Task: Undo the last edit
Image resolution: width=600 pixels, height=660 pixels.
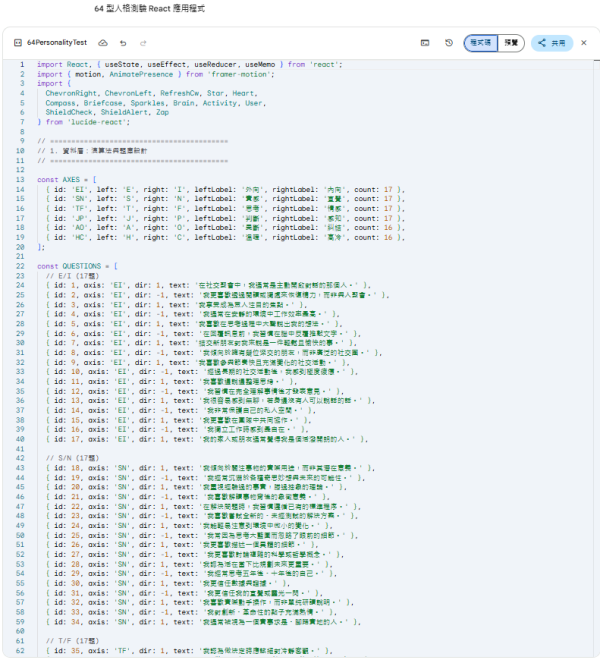Action: click(x=122, y=44)
